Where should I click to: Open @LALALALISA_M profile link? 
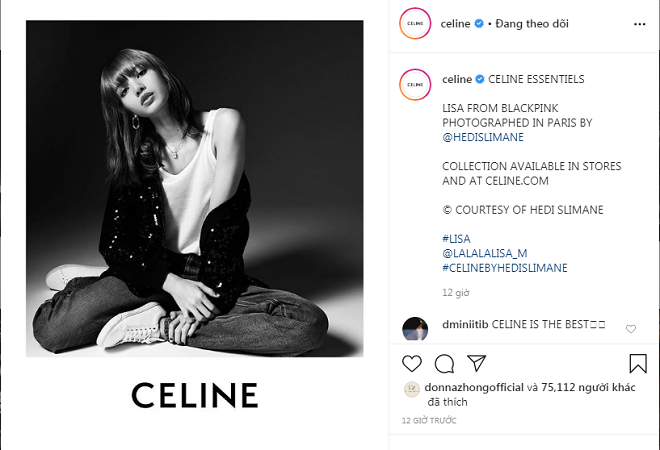(484, 253)
